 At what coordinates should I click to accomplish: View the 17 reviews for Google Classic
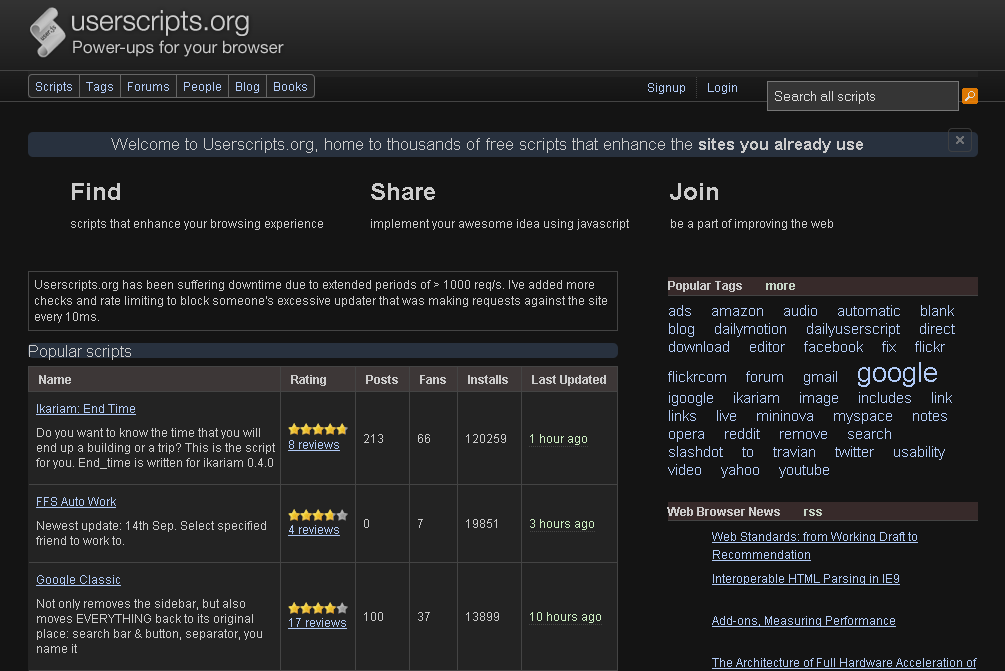(317, 623)
